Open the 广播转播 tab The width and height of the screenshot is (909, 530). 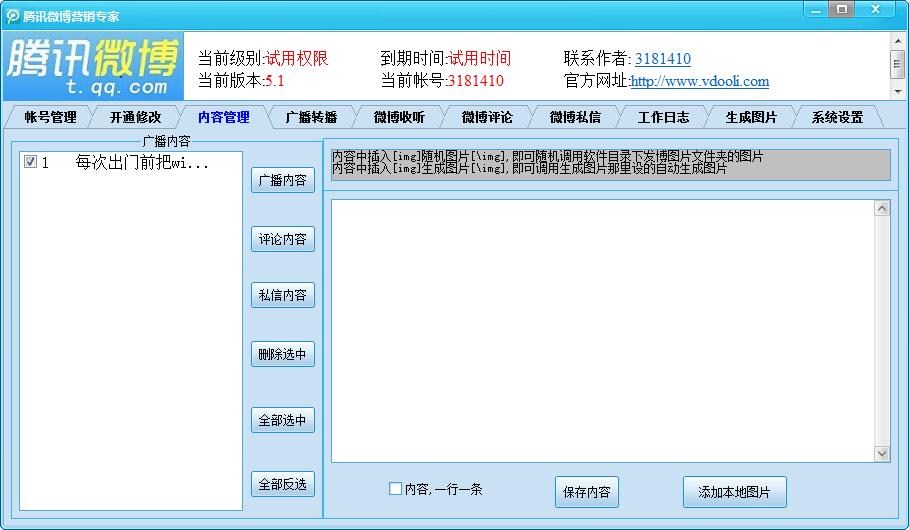(x=311, y=117)
